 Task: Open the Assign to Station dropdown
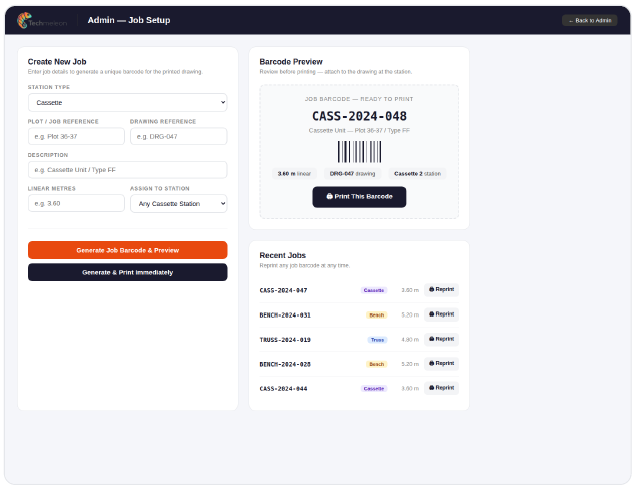pos(178,203)
